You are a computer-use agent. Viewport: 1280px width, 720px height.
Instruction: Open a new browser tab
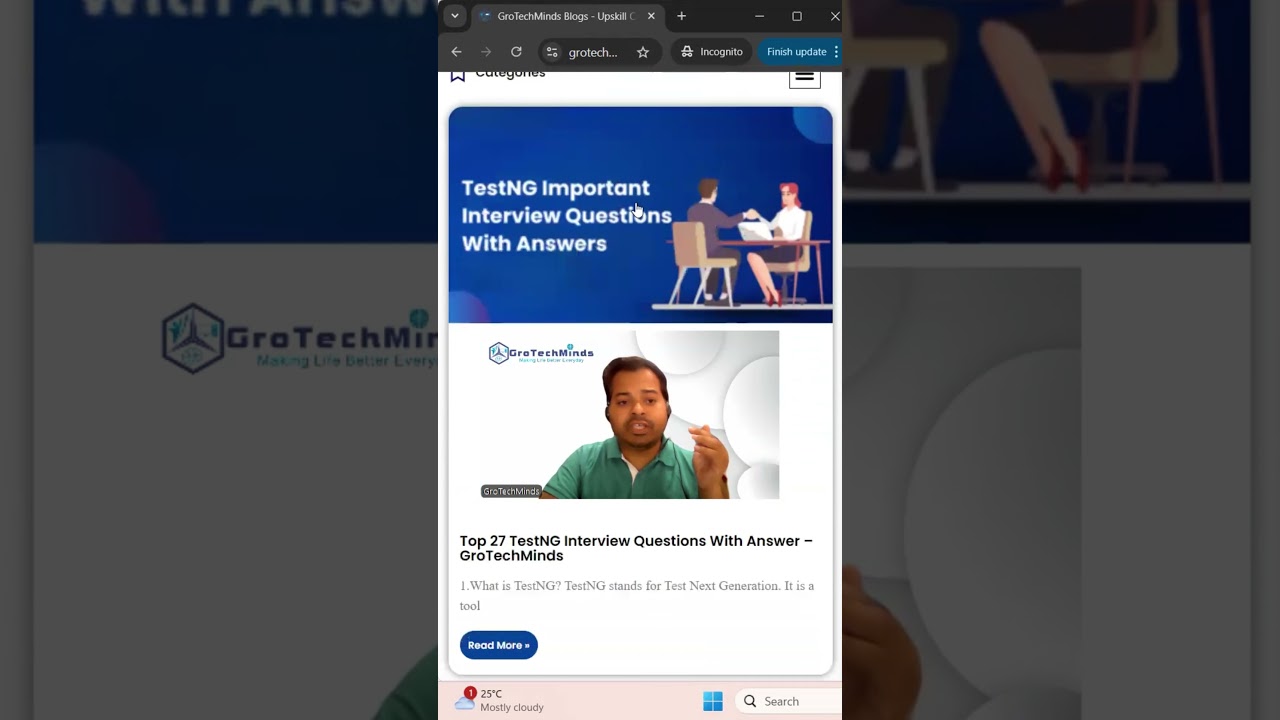click(681, 16)
